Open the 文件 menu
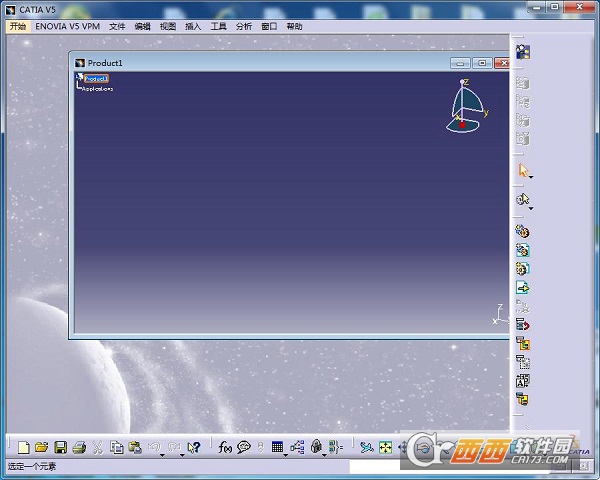Viewport: 600px width, 480px height. click(117, 26)
